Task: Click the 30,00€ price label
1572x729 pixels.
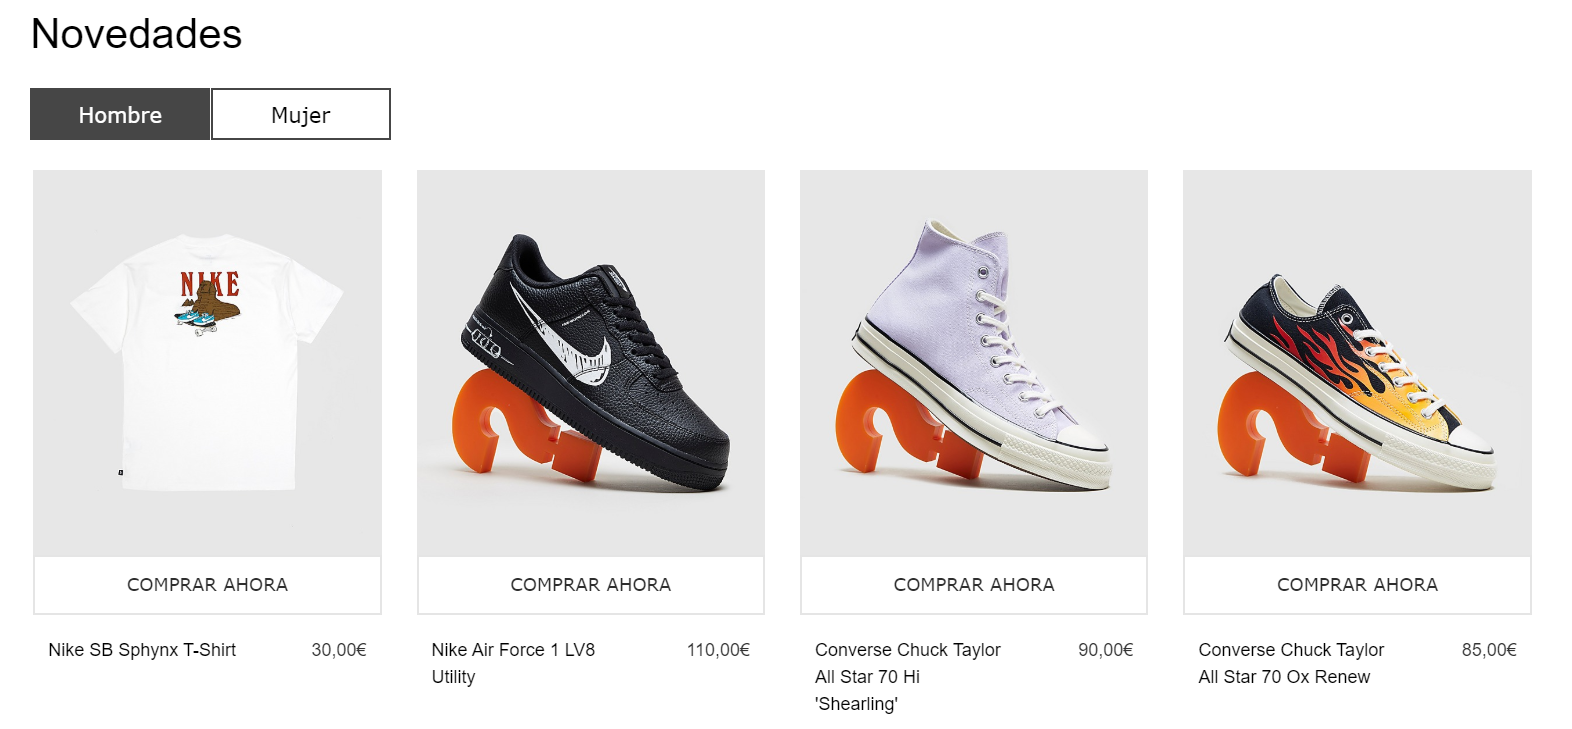Action: 339,650
